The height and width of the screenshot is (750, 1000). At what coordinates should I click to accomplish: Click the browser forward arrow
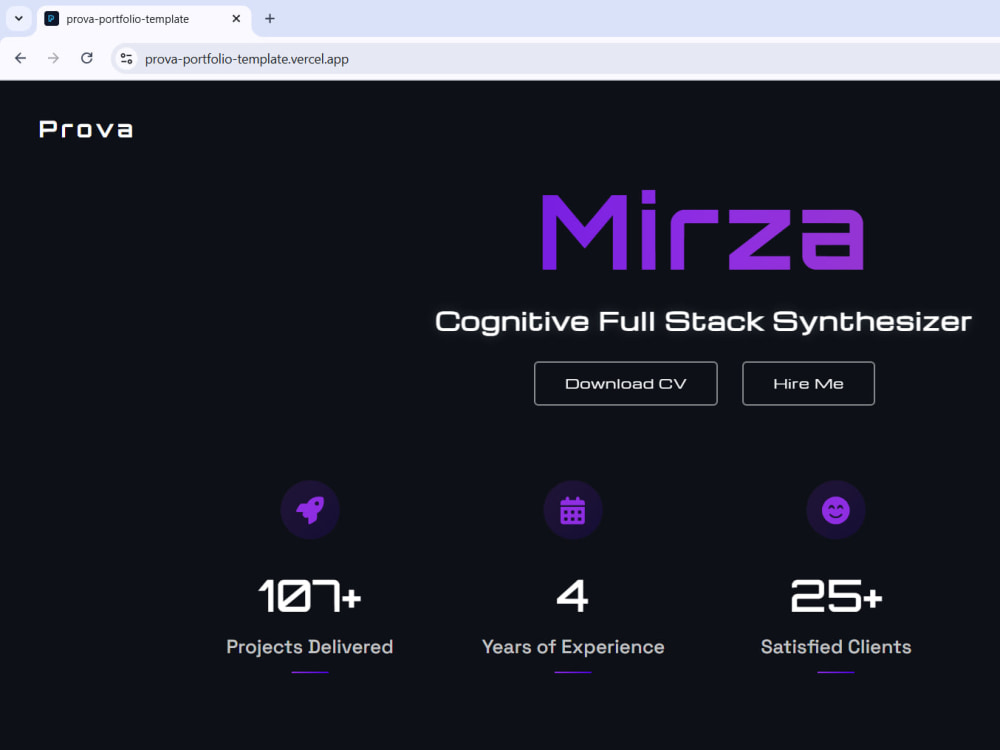tap(54, 59)
